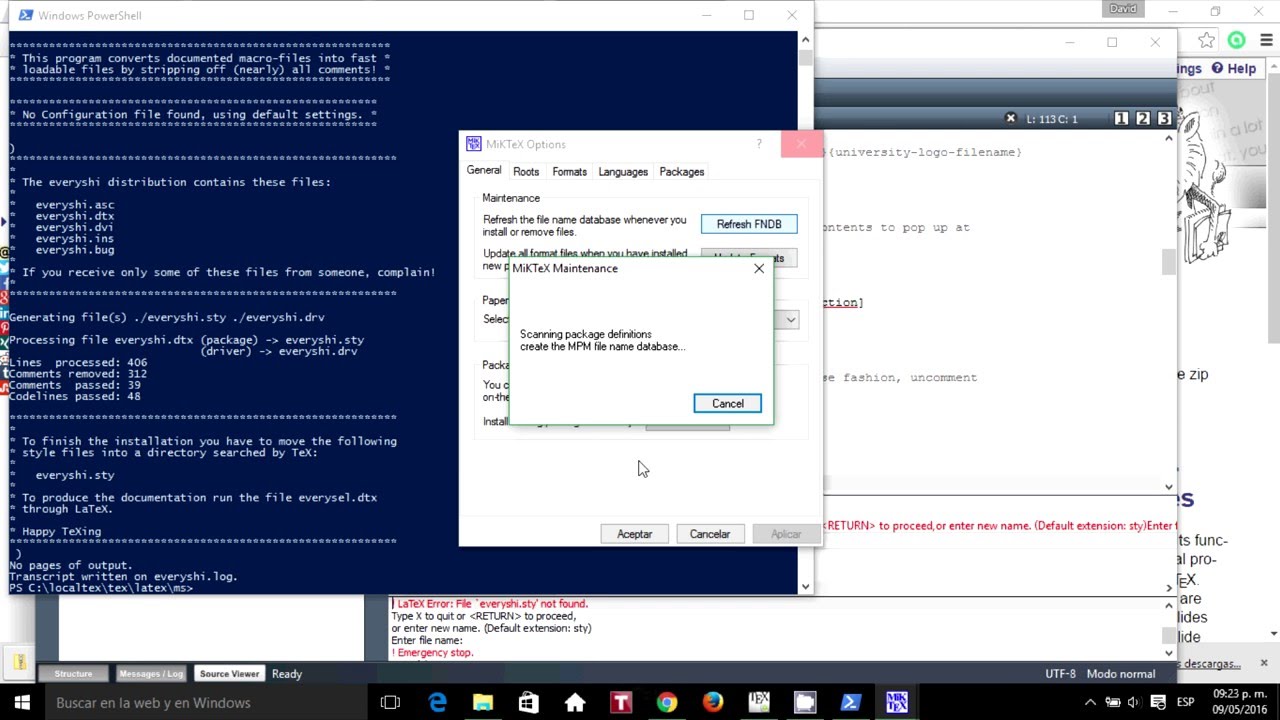
Task: Switch to the TeX editor taskbar icon
Action: [759, 703]
